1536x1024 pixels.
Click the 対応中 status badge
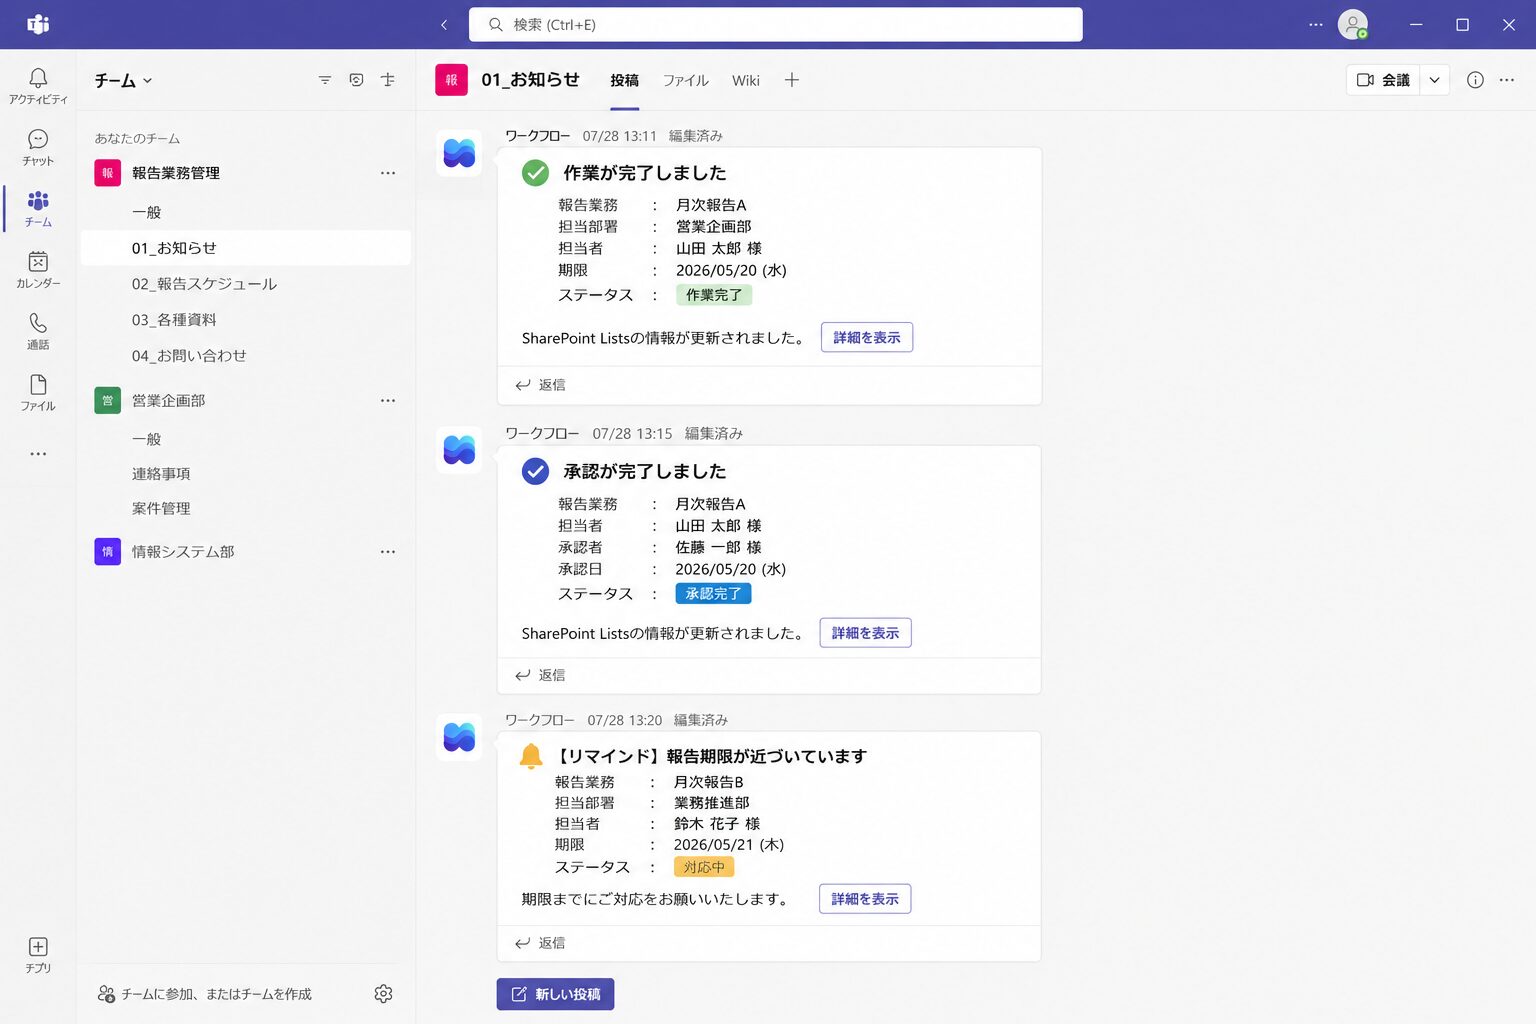704,867
